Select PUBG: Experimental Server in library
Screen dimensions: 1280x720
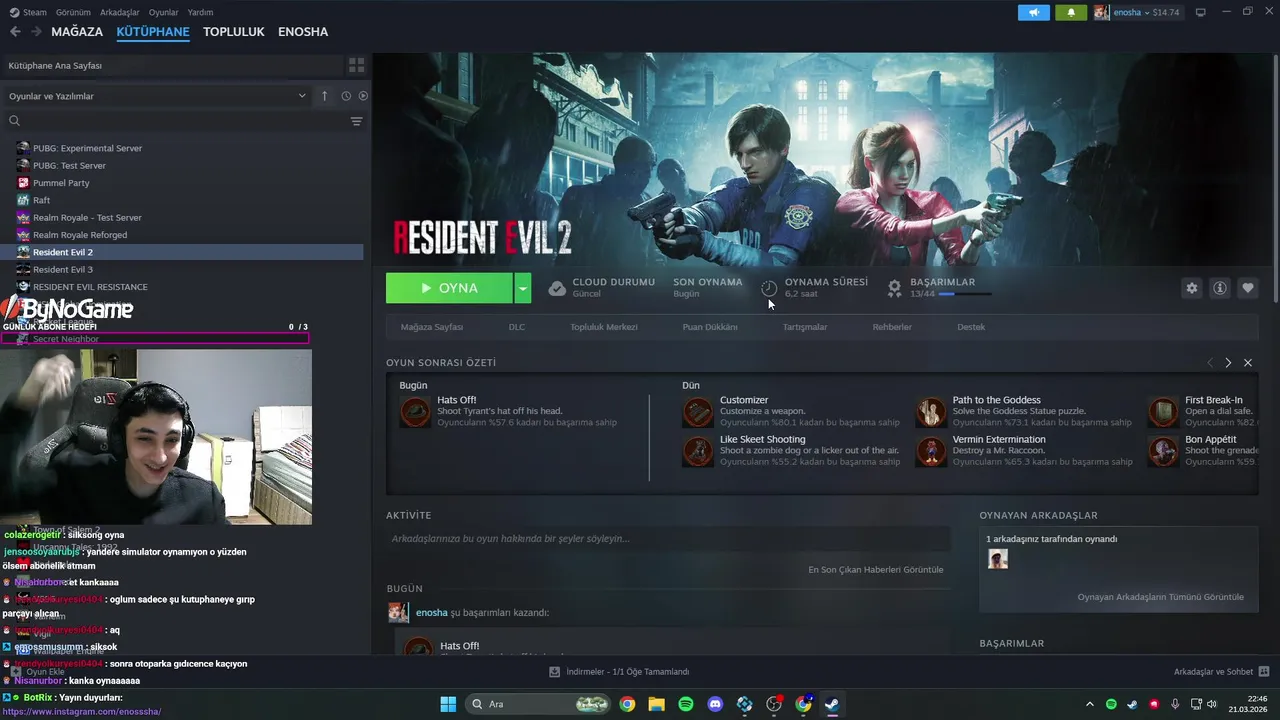tap(87, 148)
